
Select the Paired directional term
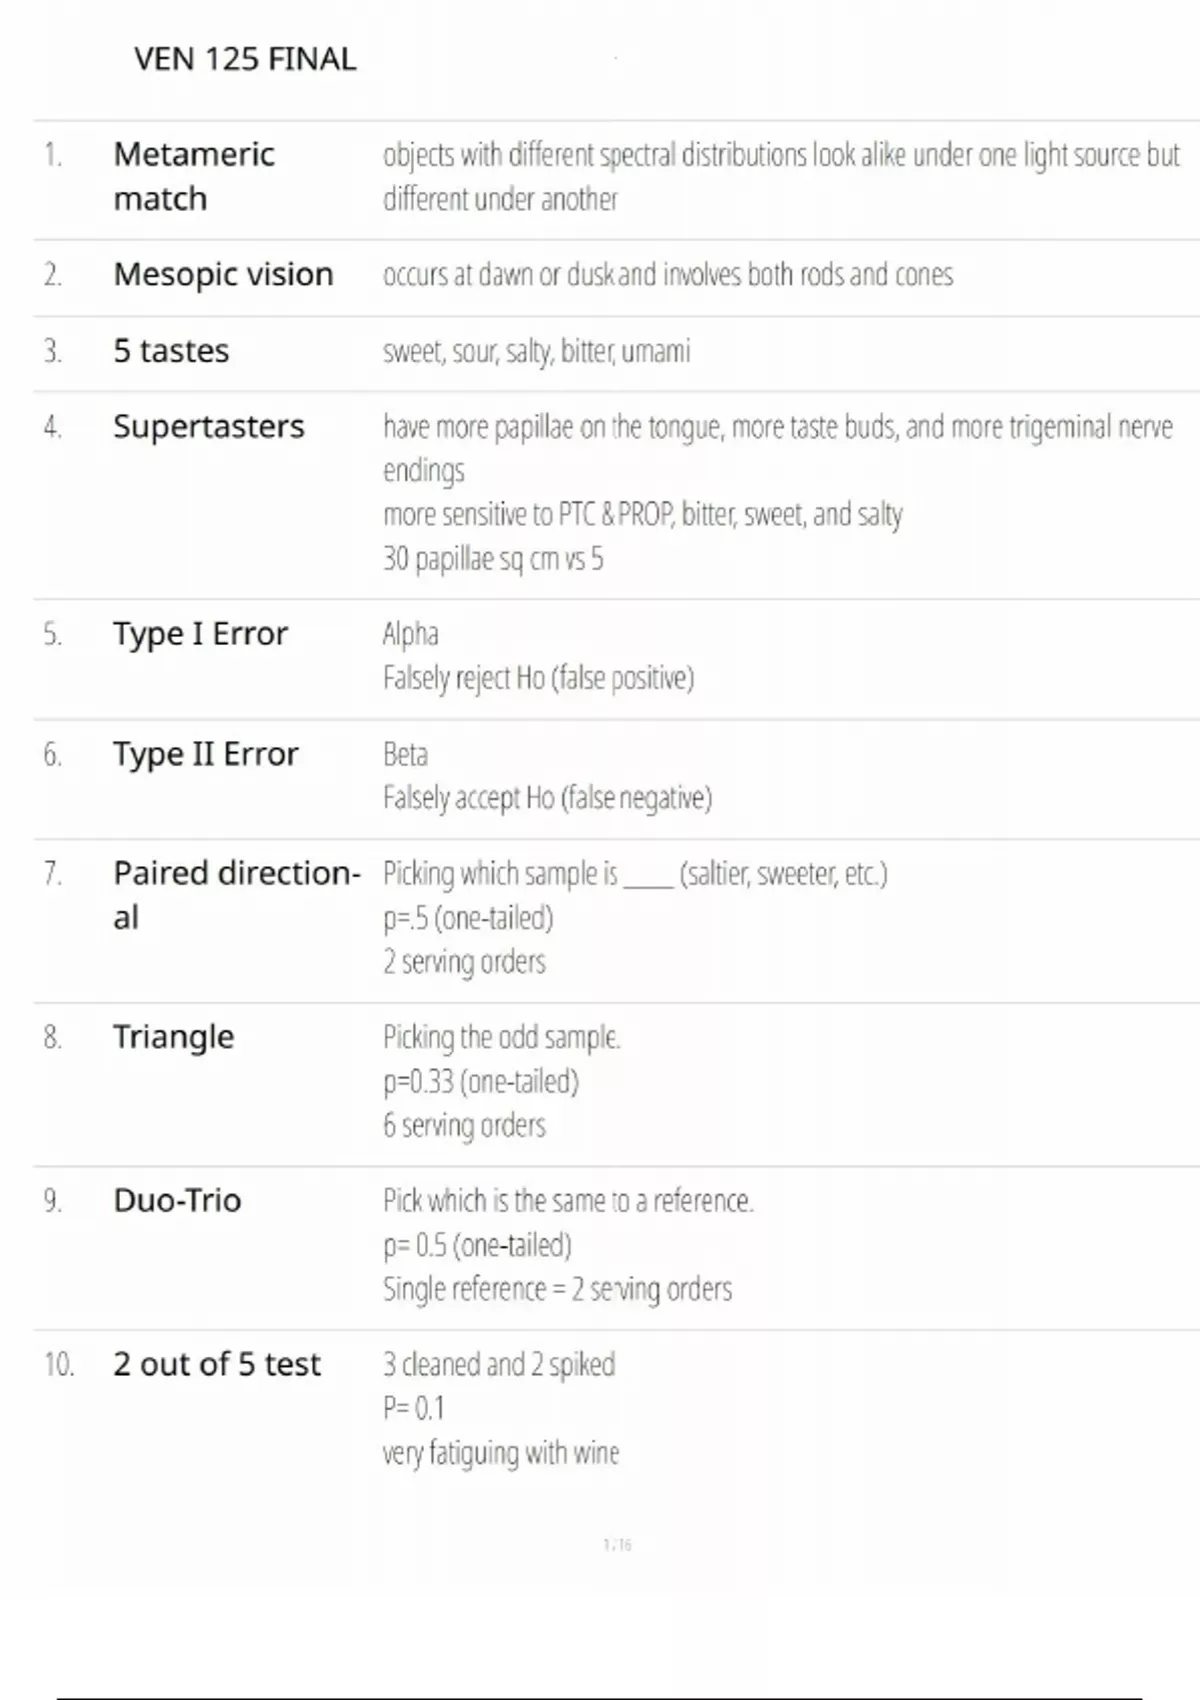[236, 894]
